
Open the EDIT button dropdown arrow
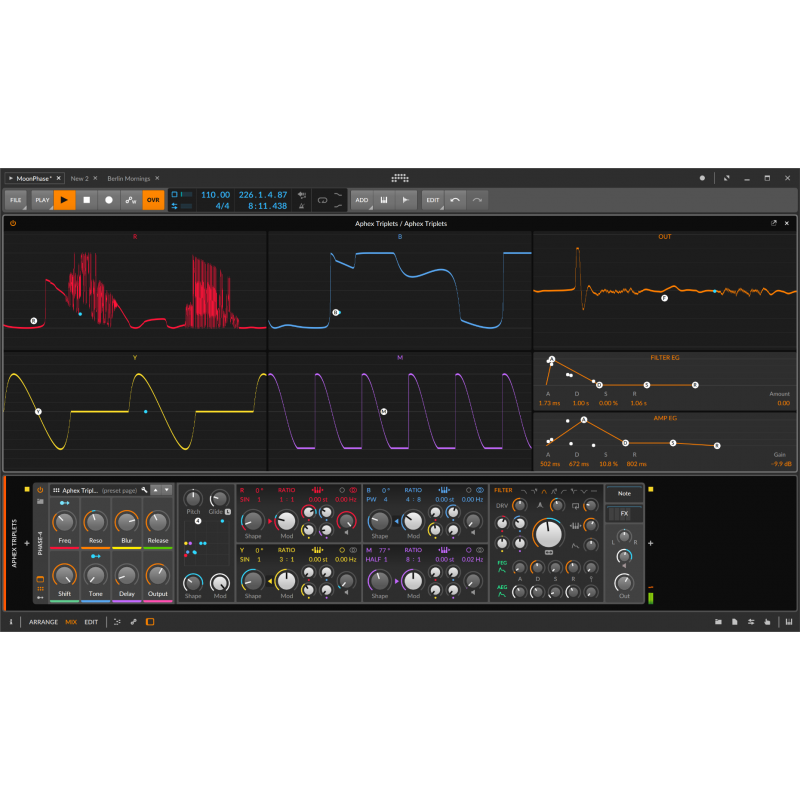tap(440, 207)
